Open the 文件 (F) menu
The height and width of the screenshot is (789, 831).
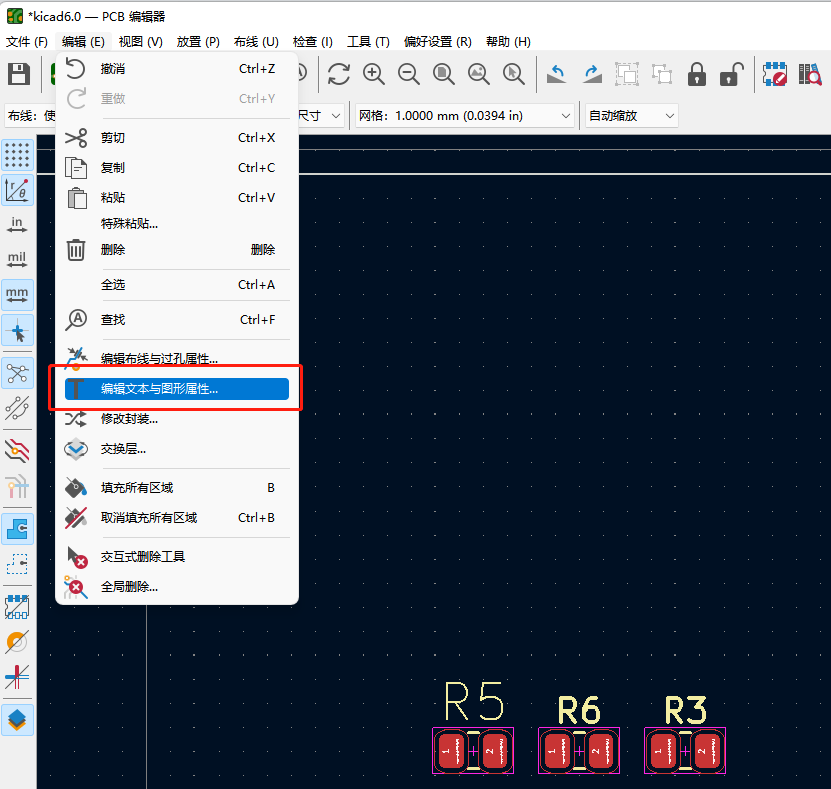(x=26, y=41)
